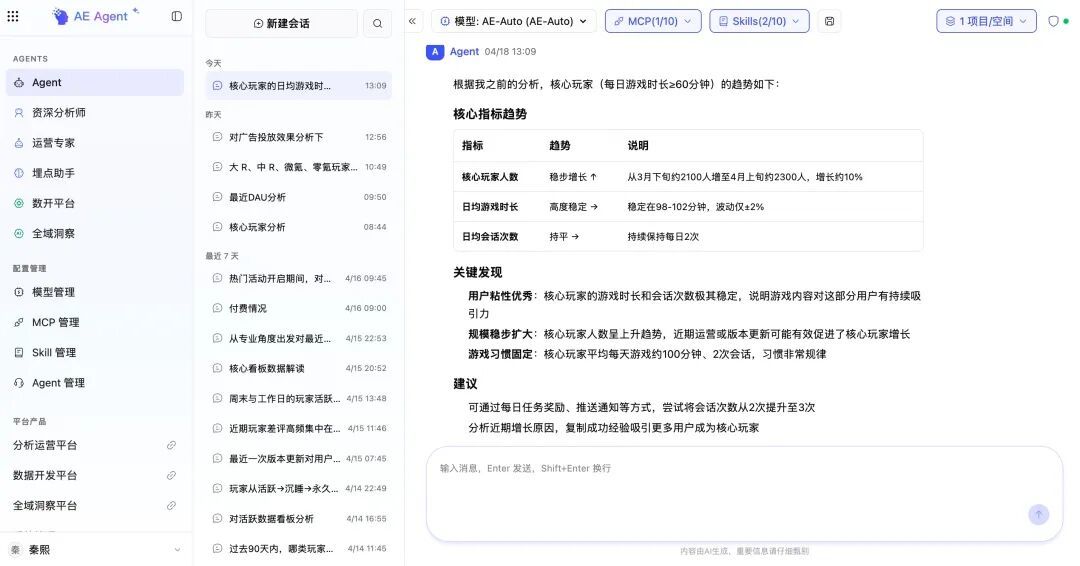The height and width of the screenshot is (566, 1080).
Task: Open conversation 核心玩家的日均游戏时...
Action: point(298,86)
